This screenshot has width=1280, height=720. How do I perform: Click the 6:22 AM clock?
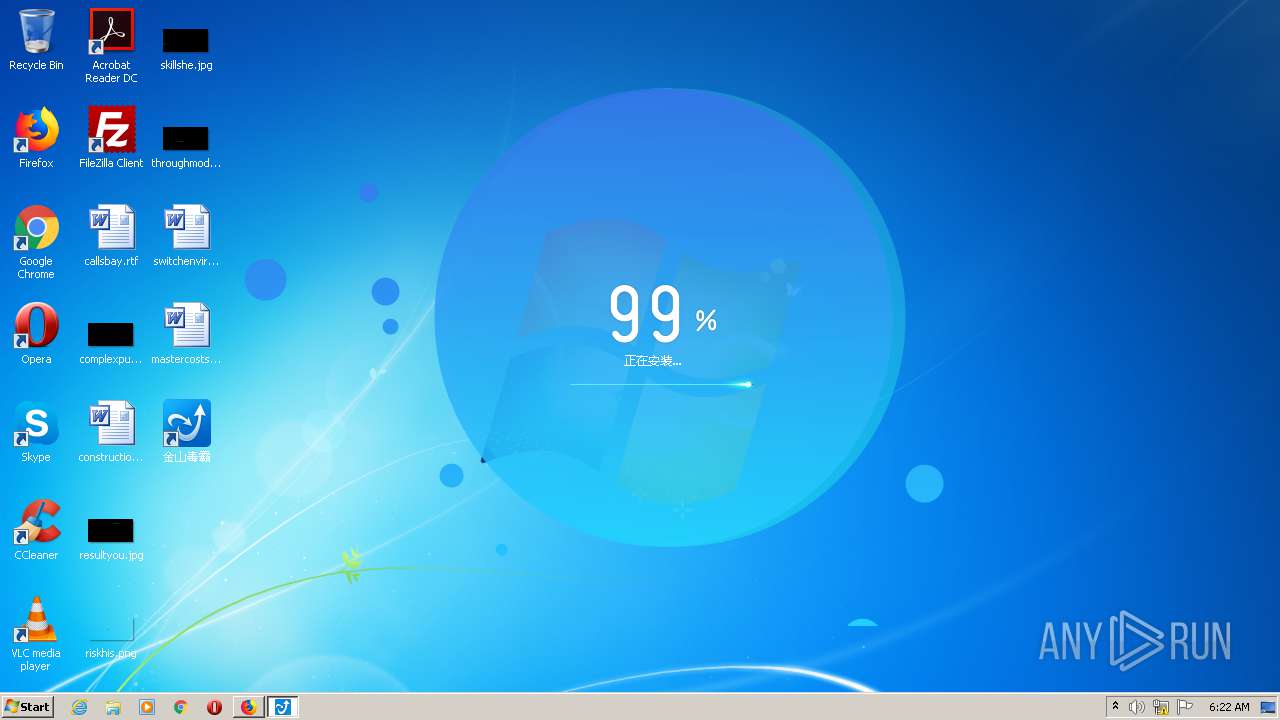(1229, 707)
